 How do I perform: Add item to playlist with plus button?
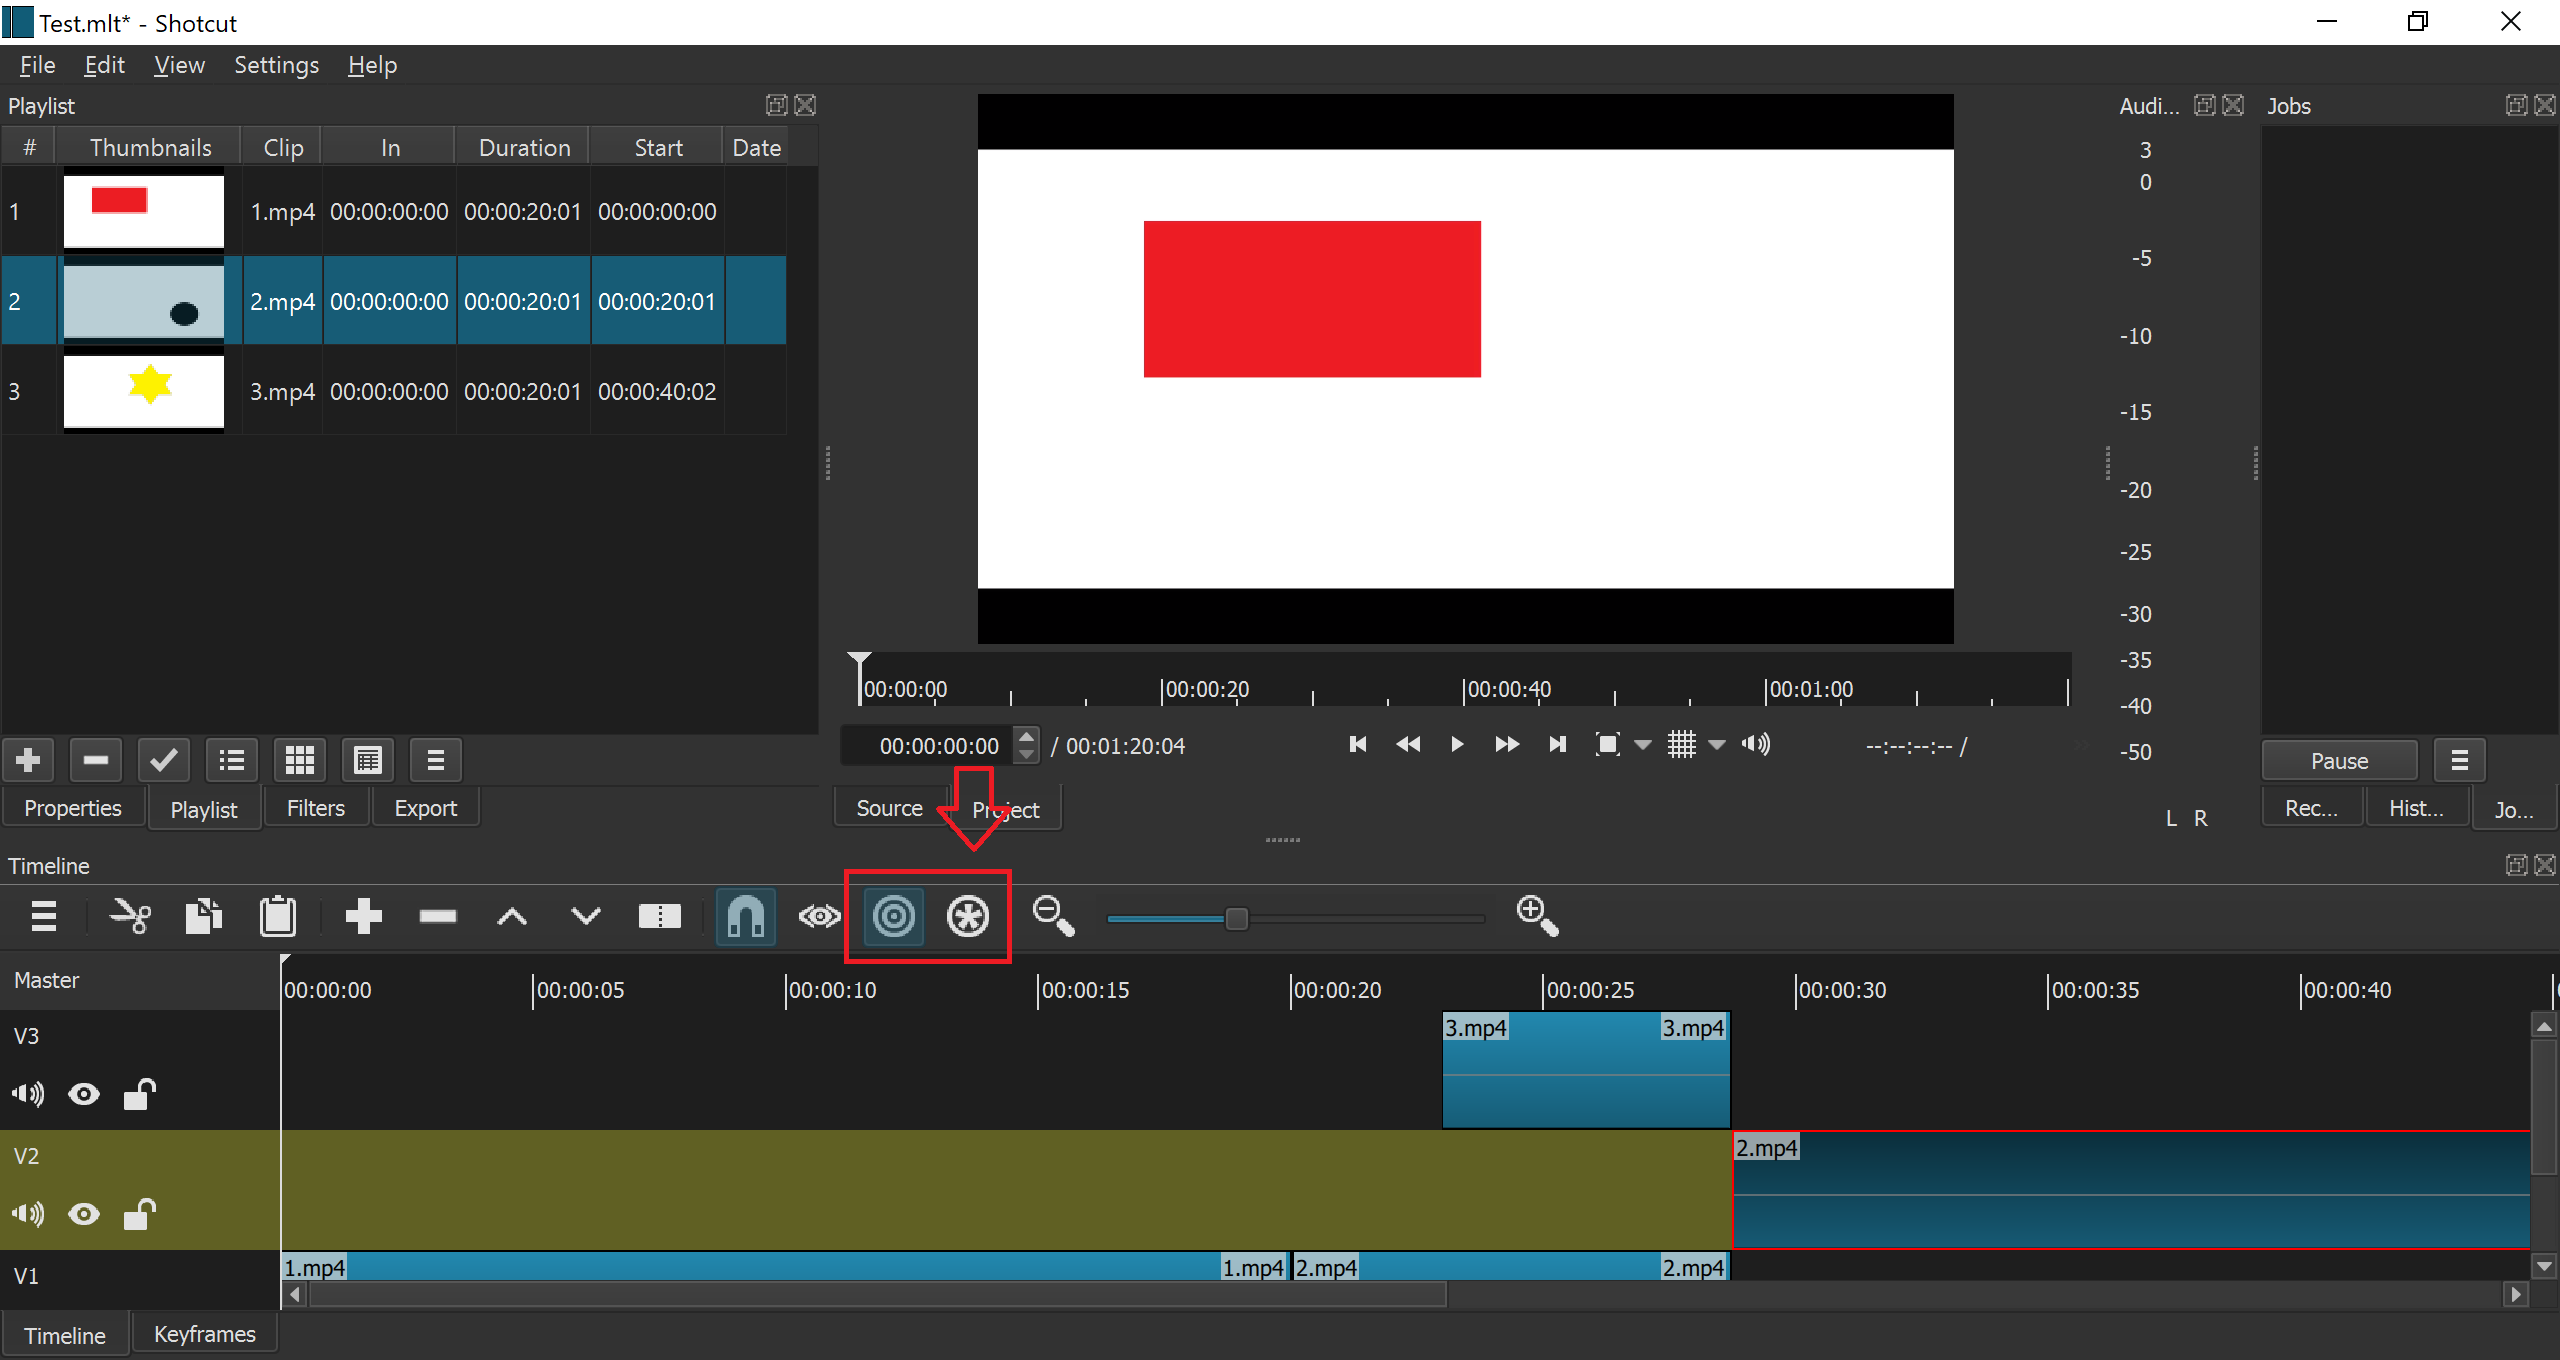(x=28, y=761)
